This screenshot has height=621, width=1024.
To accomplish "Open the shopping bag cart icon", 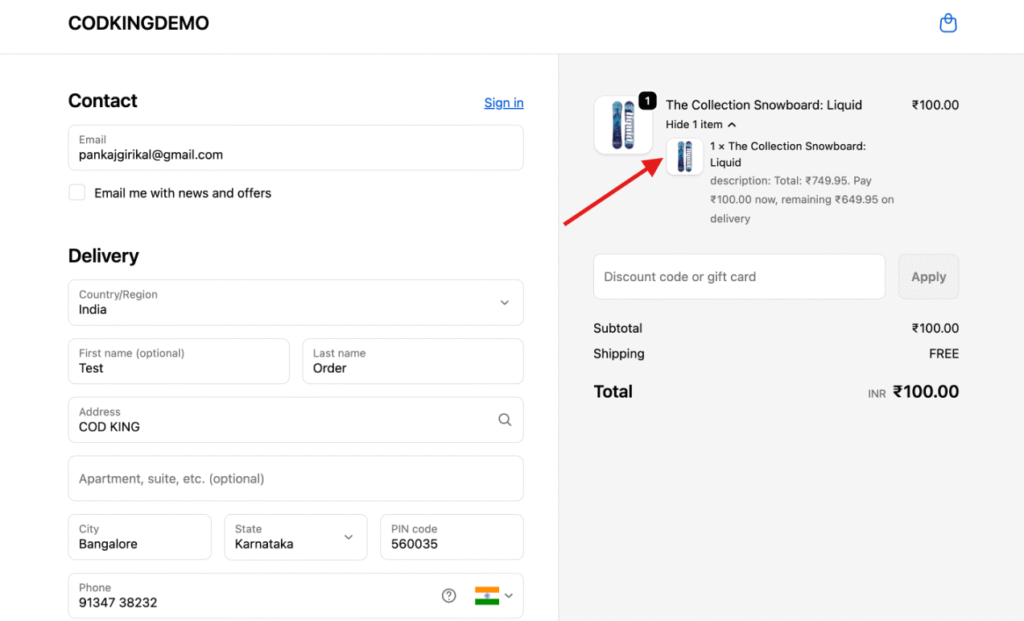I will [948, 23].
